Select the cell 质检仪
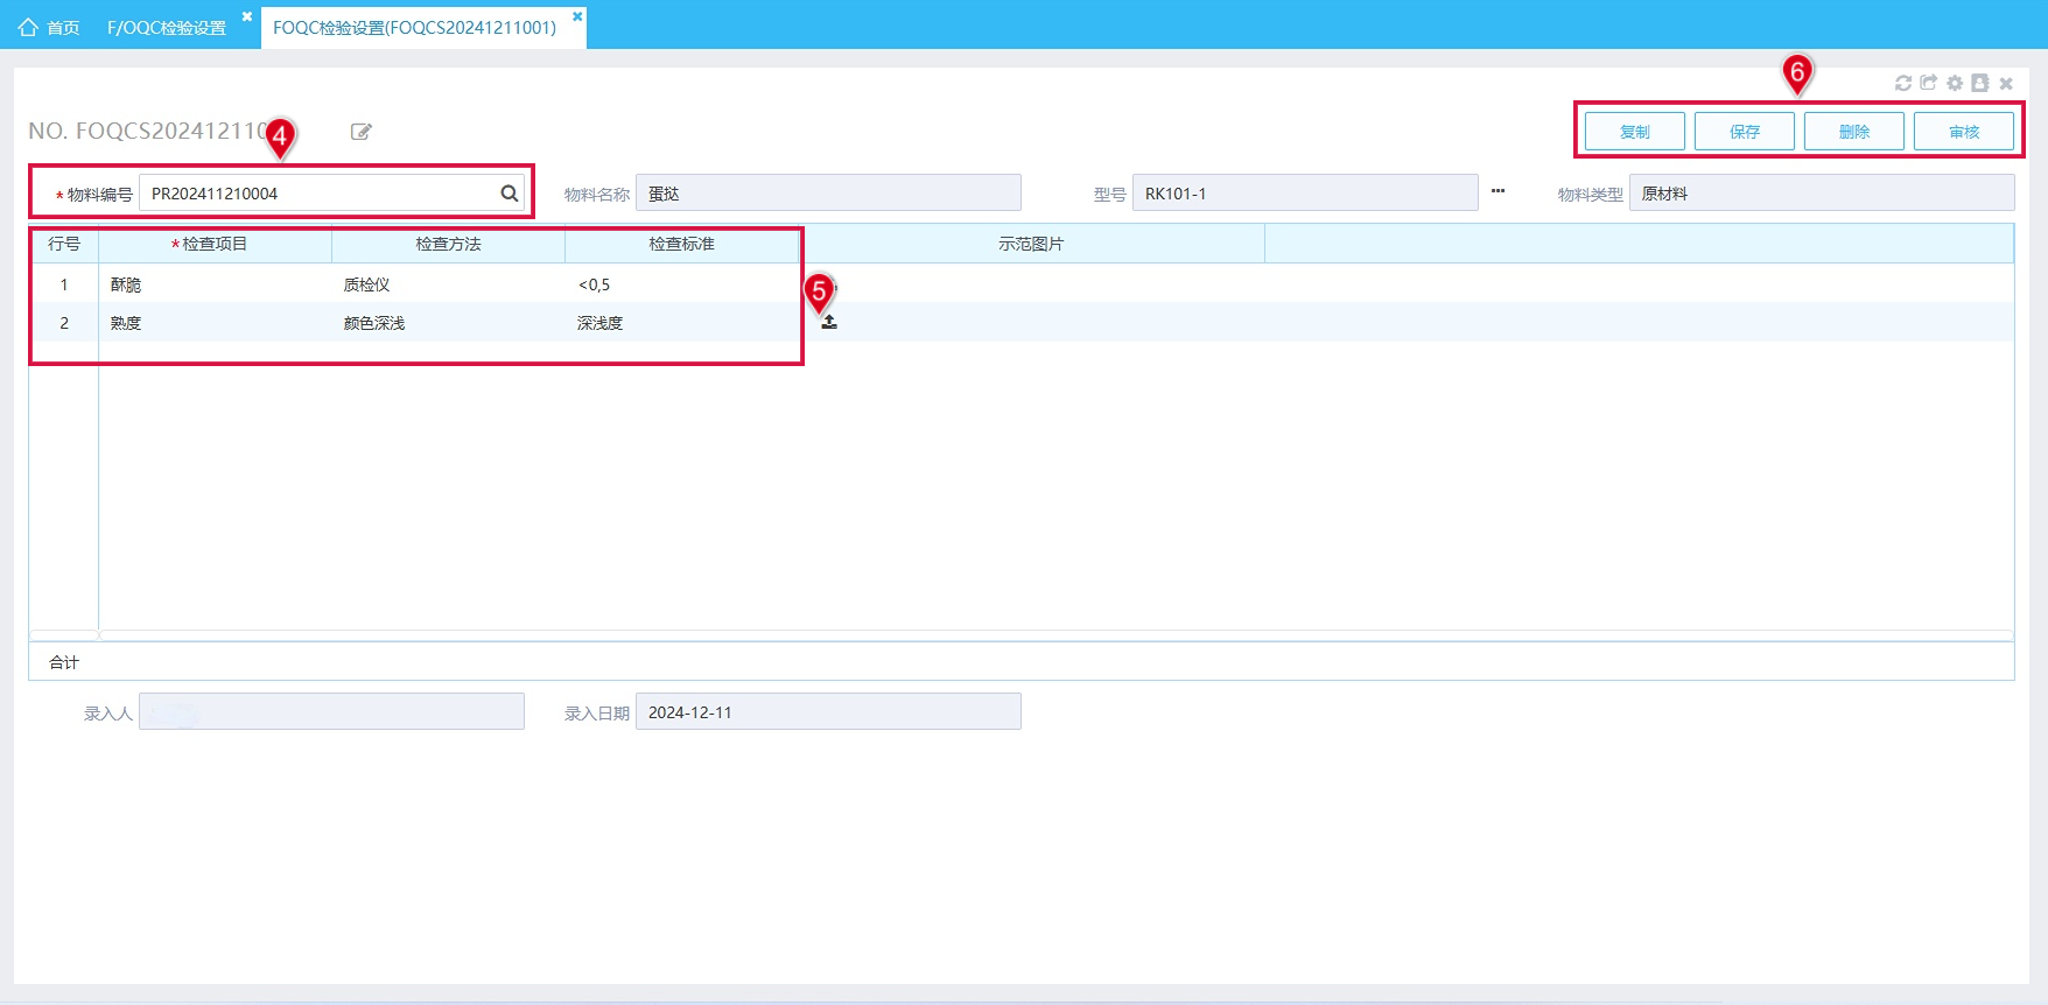The height and width of the screenshot is (1005, 2048). [448, 284]
